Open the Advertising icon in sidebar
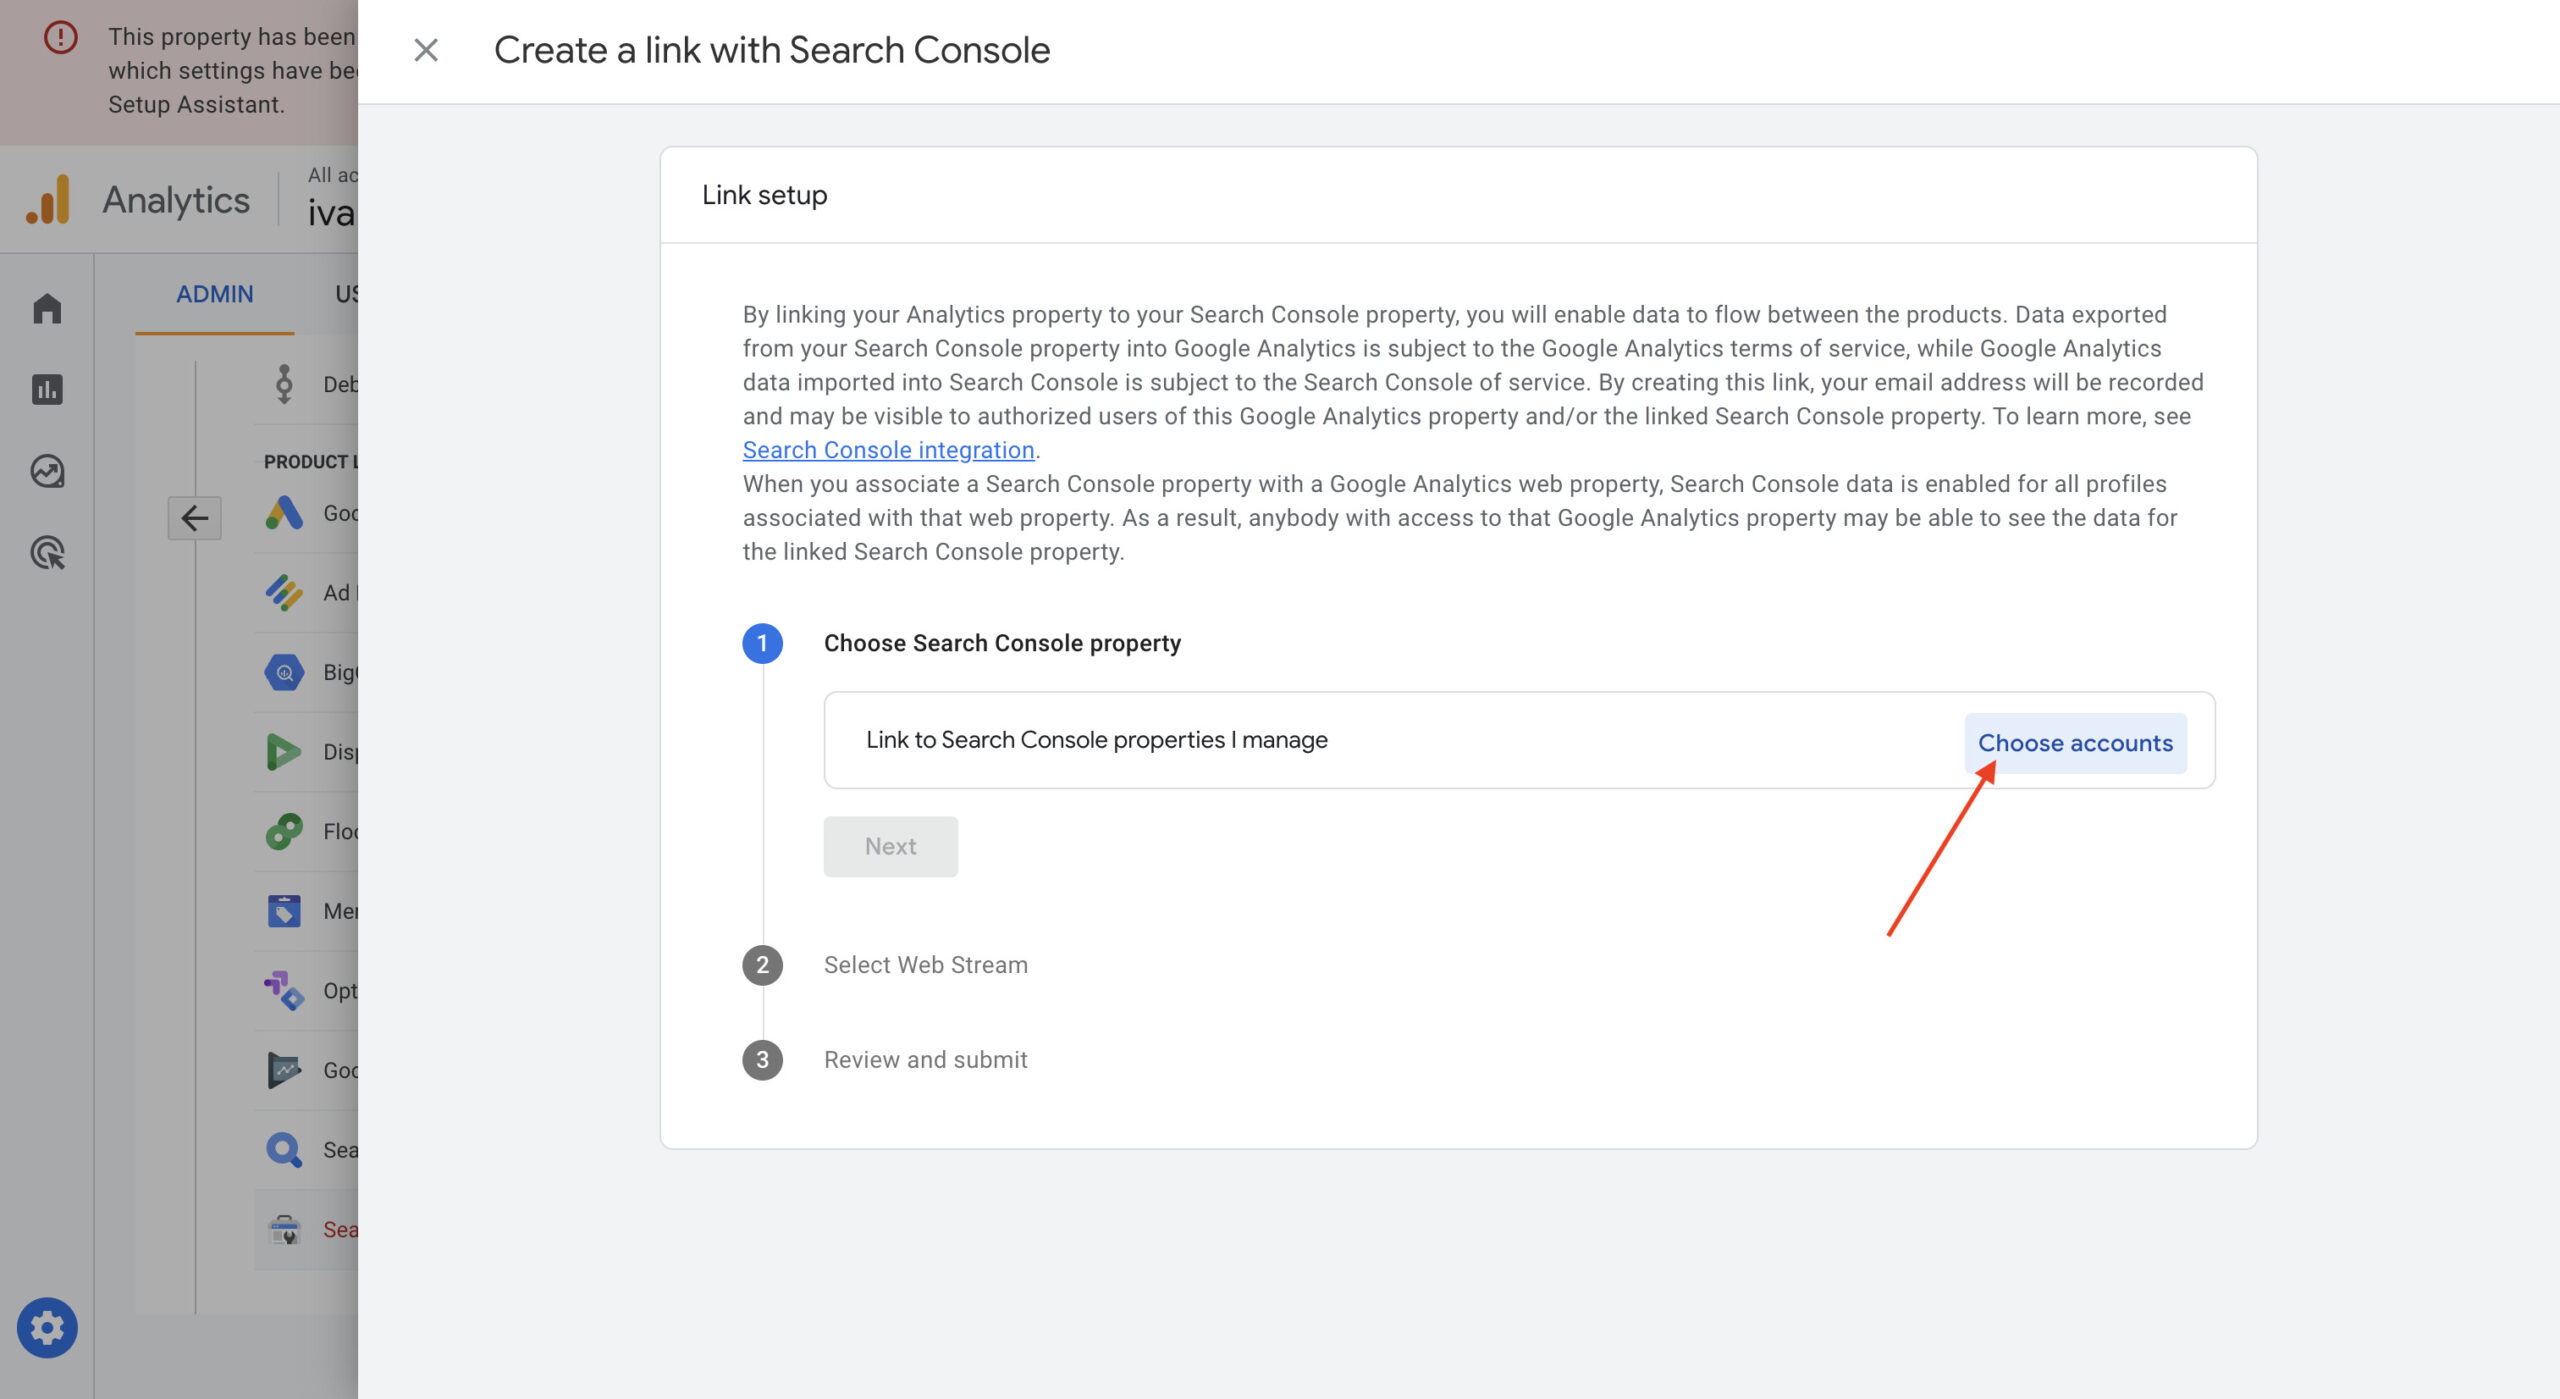Viewport: 2560px width, 1399px height. pyautogui.click(x=47, y=553)
